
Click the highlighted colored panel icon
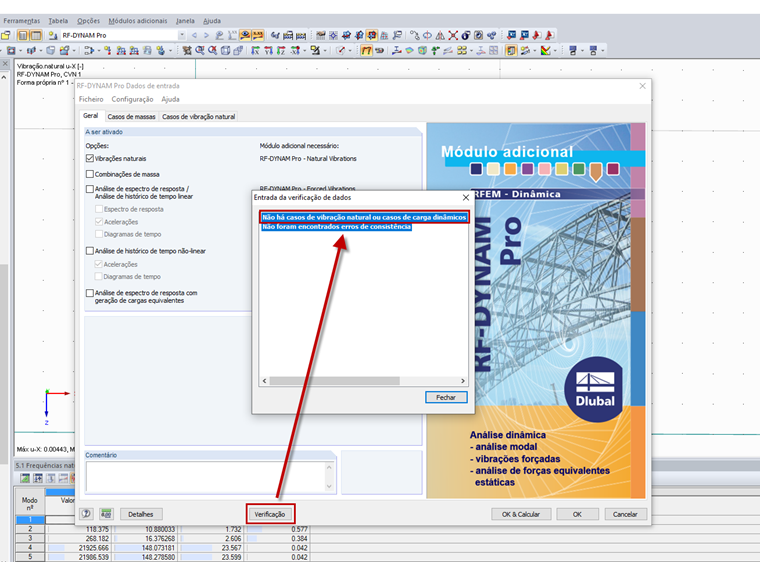(x=511, y=50)
